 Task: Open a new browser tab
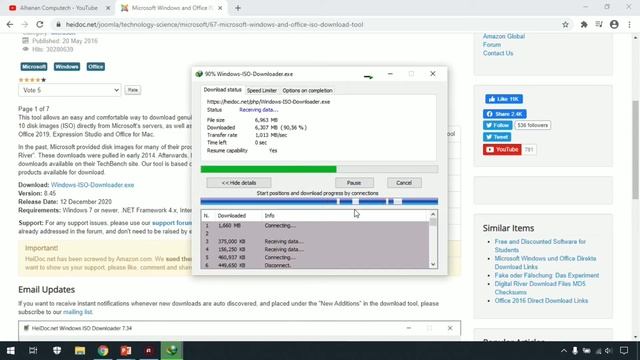(238, 8)
